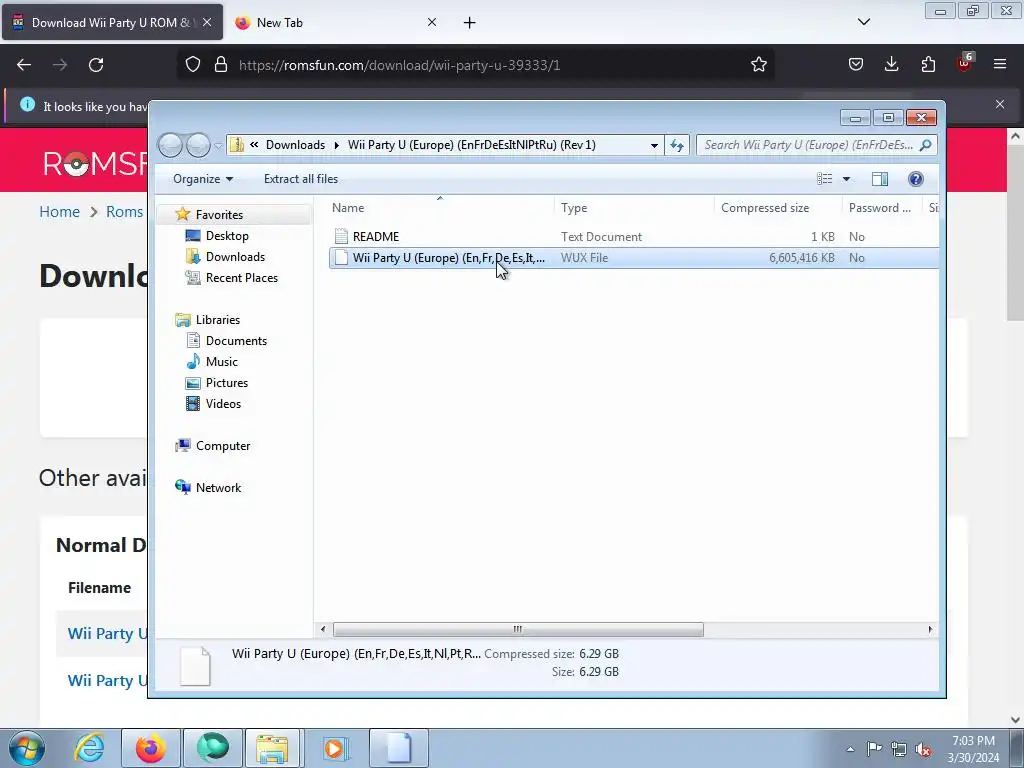Click Explorer's forward navigation button
This screenshot has width=1024, height=768.
click(198, 145)
